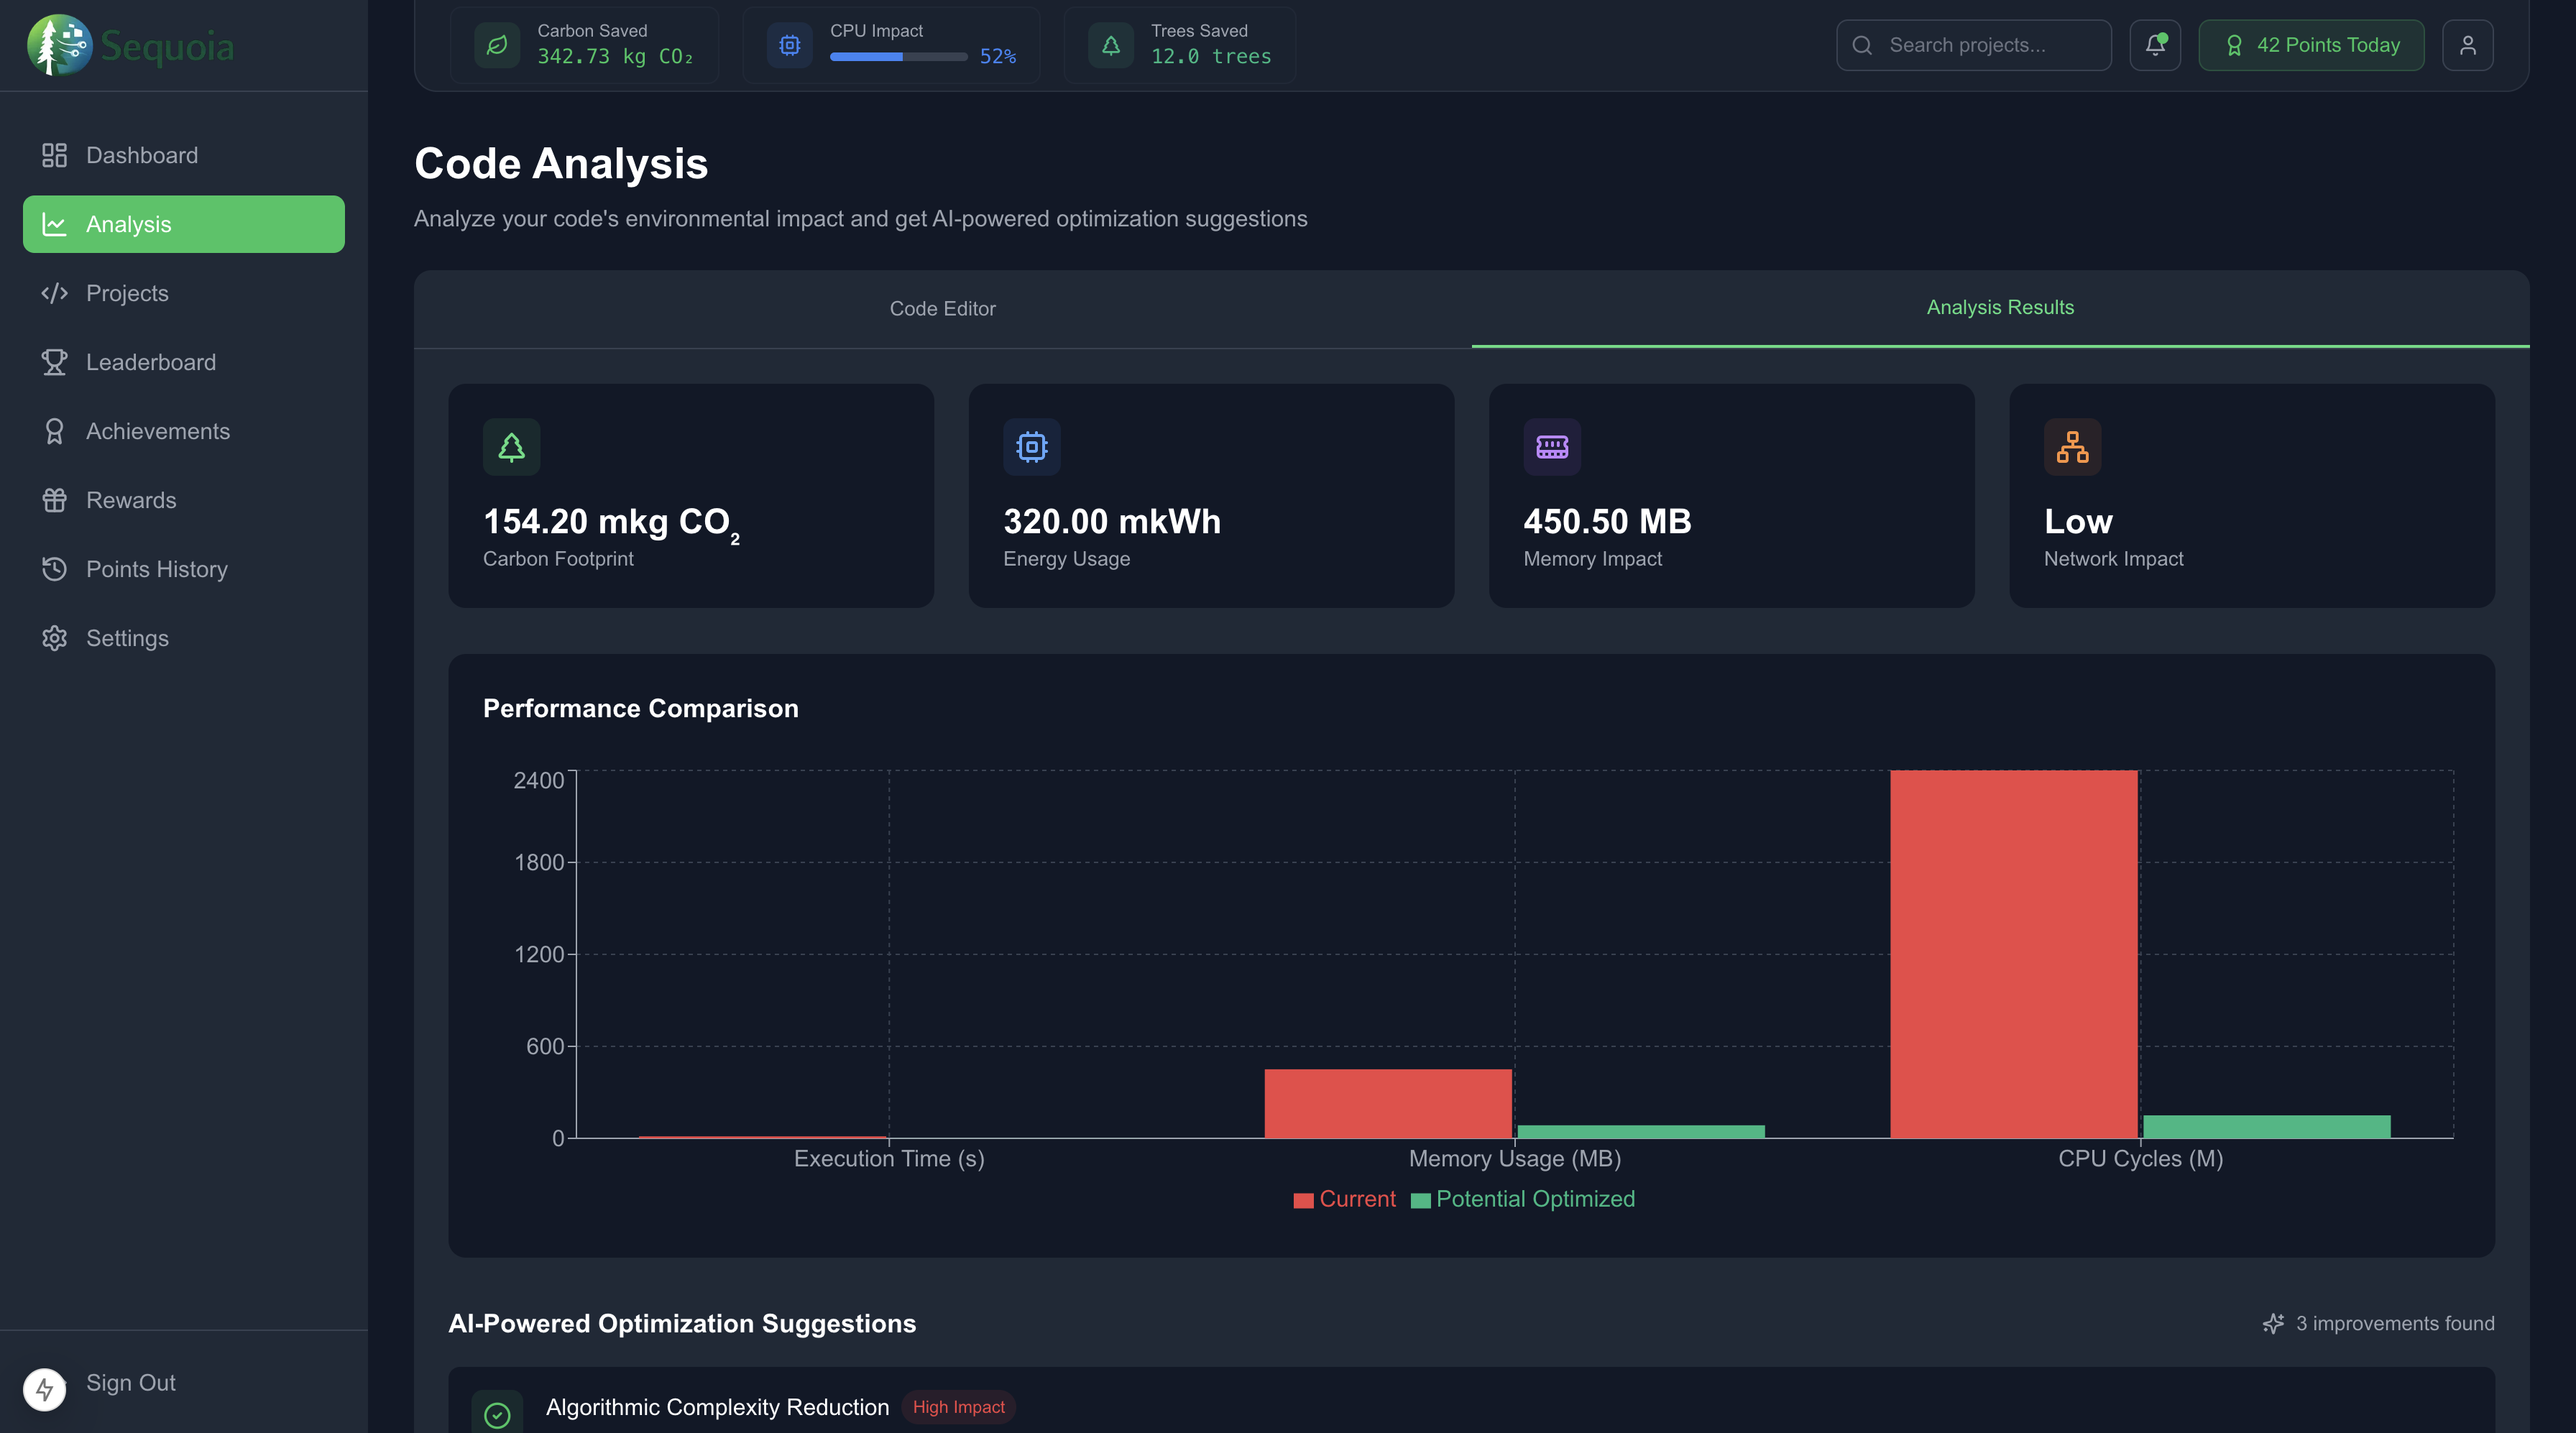Click the Memory Impact chip icon
The height and width of the screenshot is (1433, 2576).
click(1551, 447)
